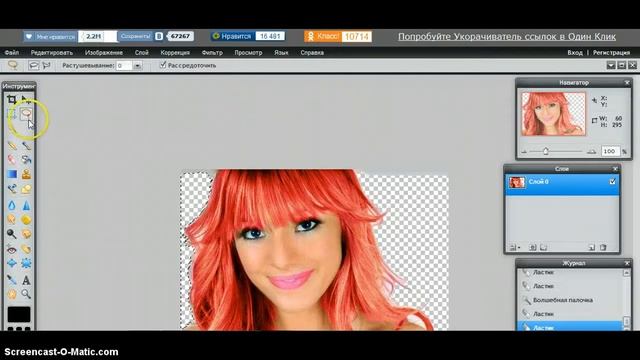Select the Red eye reduction tool

(x=12, y=249)
